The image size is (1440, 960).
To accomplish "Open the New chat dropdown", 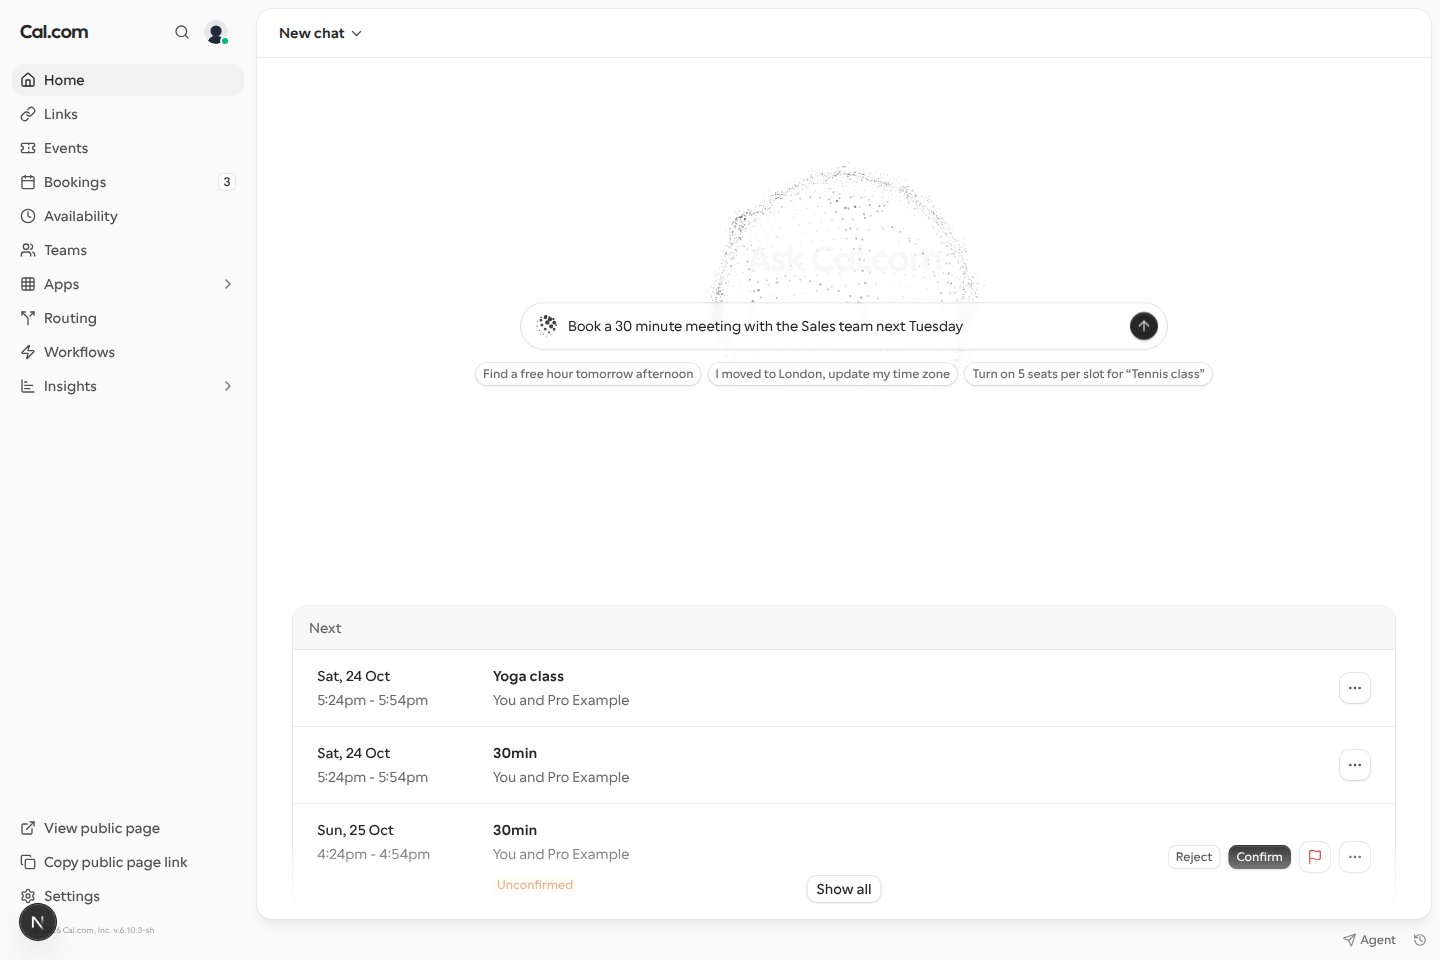I will point(320,33).
